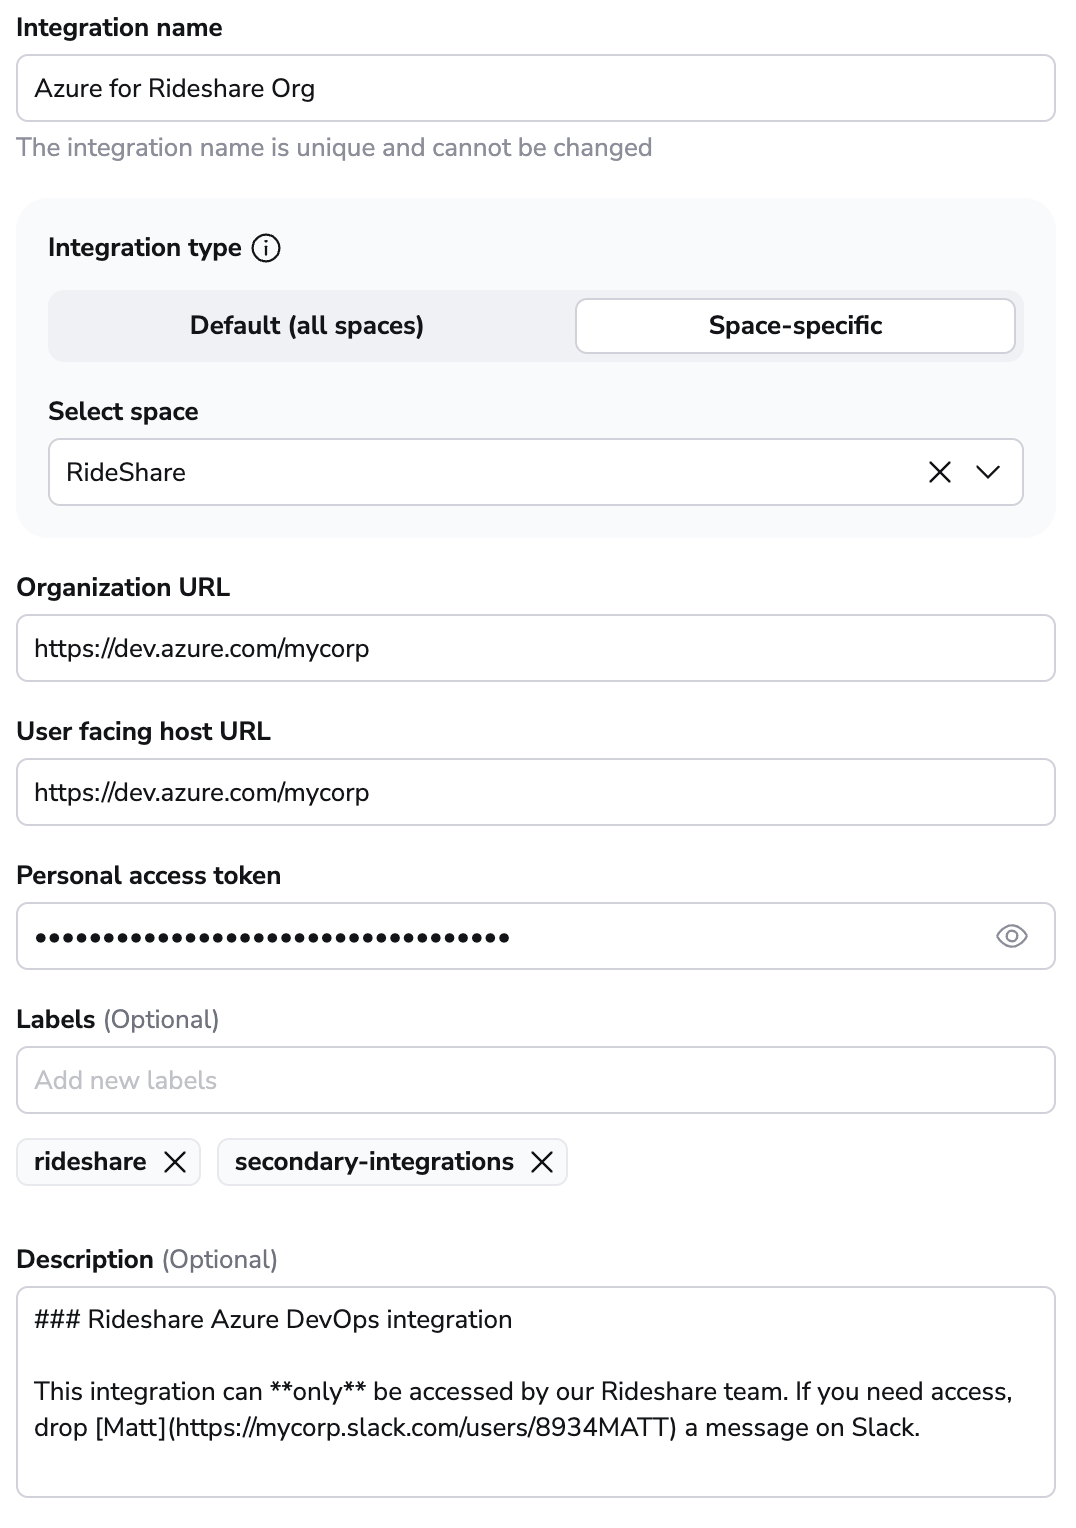Expand the Select space dropdown chevron

(x=988, y=472)
